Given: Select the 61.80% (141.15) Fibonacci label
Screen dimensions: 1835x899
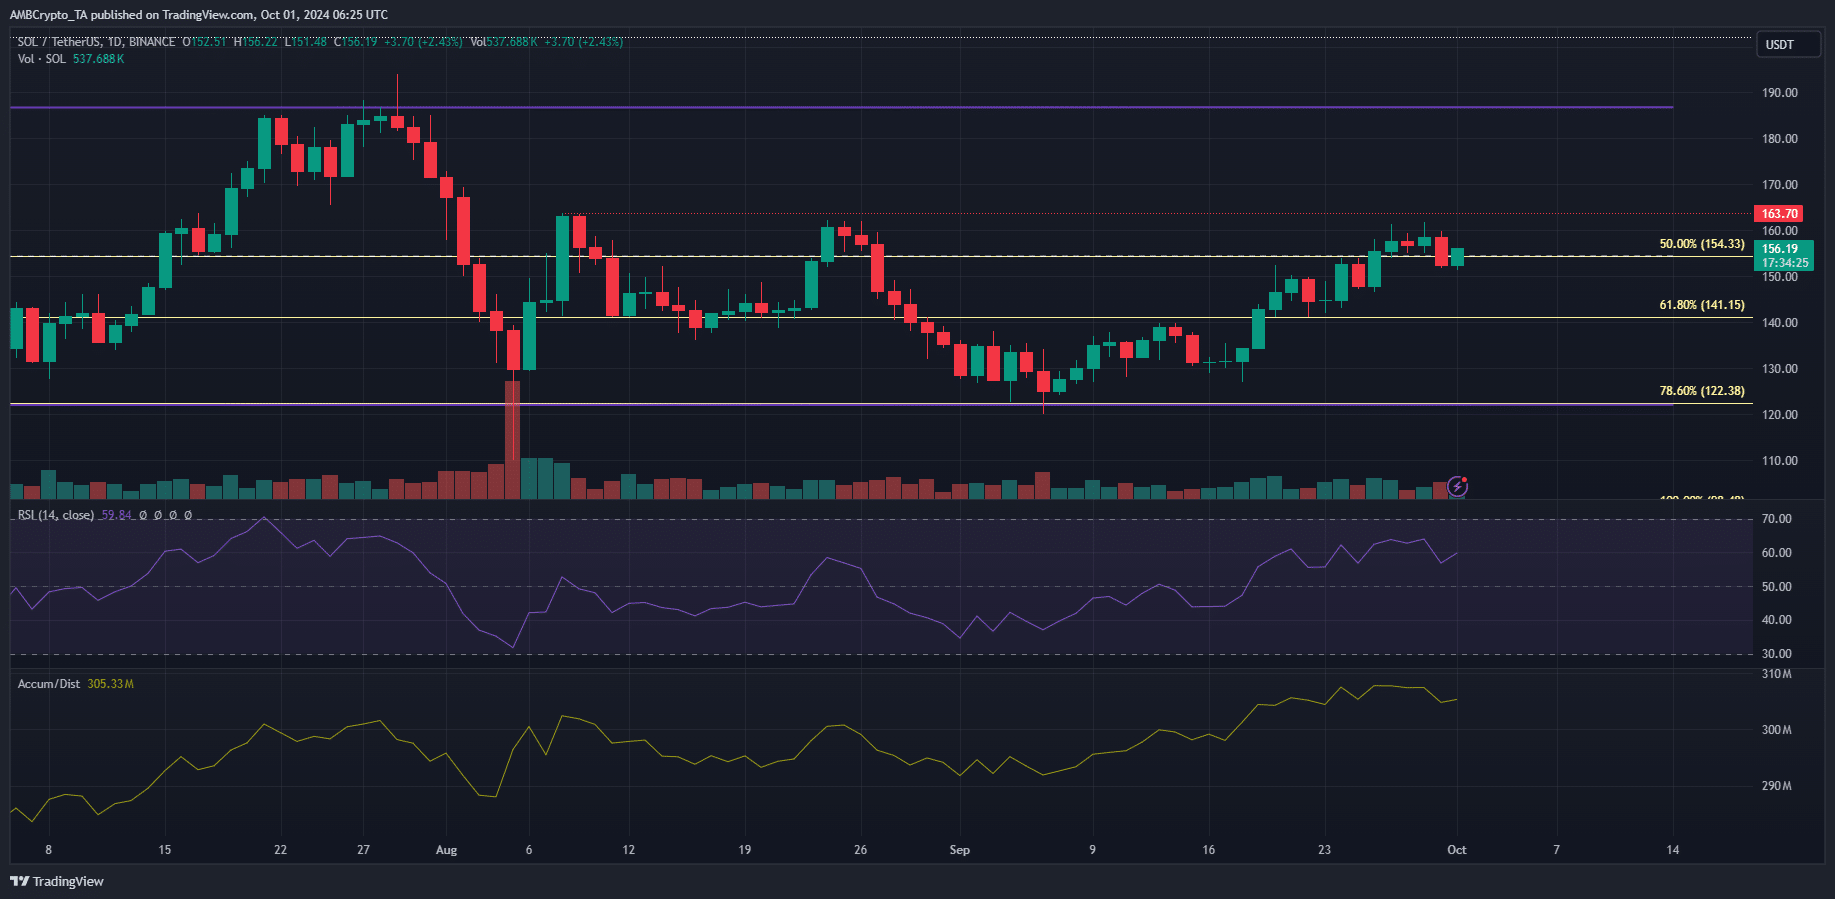Looking at the screenshot, I should 1702,305.
